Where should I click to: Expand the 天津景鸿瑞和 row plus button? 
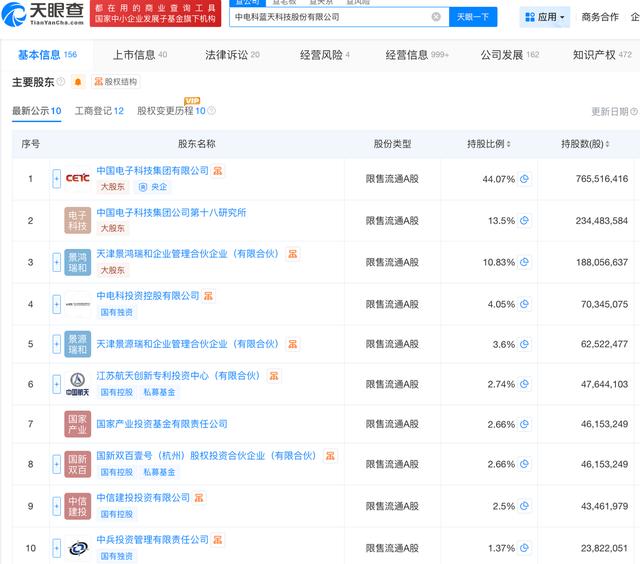pos(57,262)
